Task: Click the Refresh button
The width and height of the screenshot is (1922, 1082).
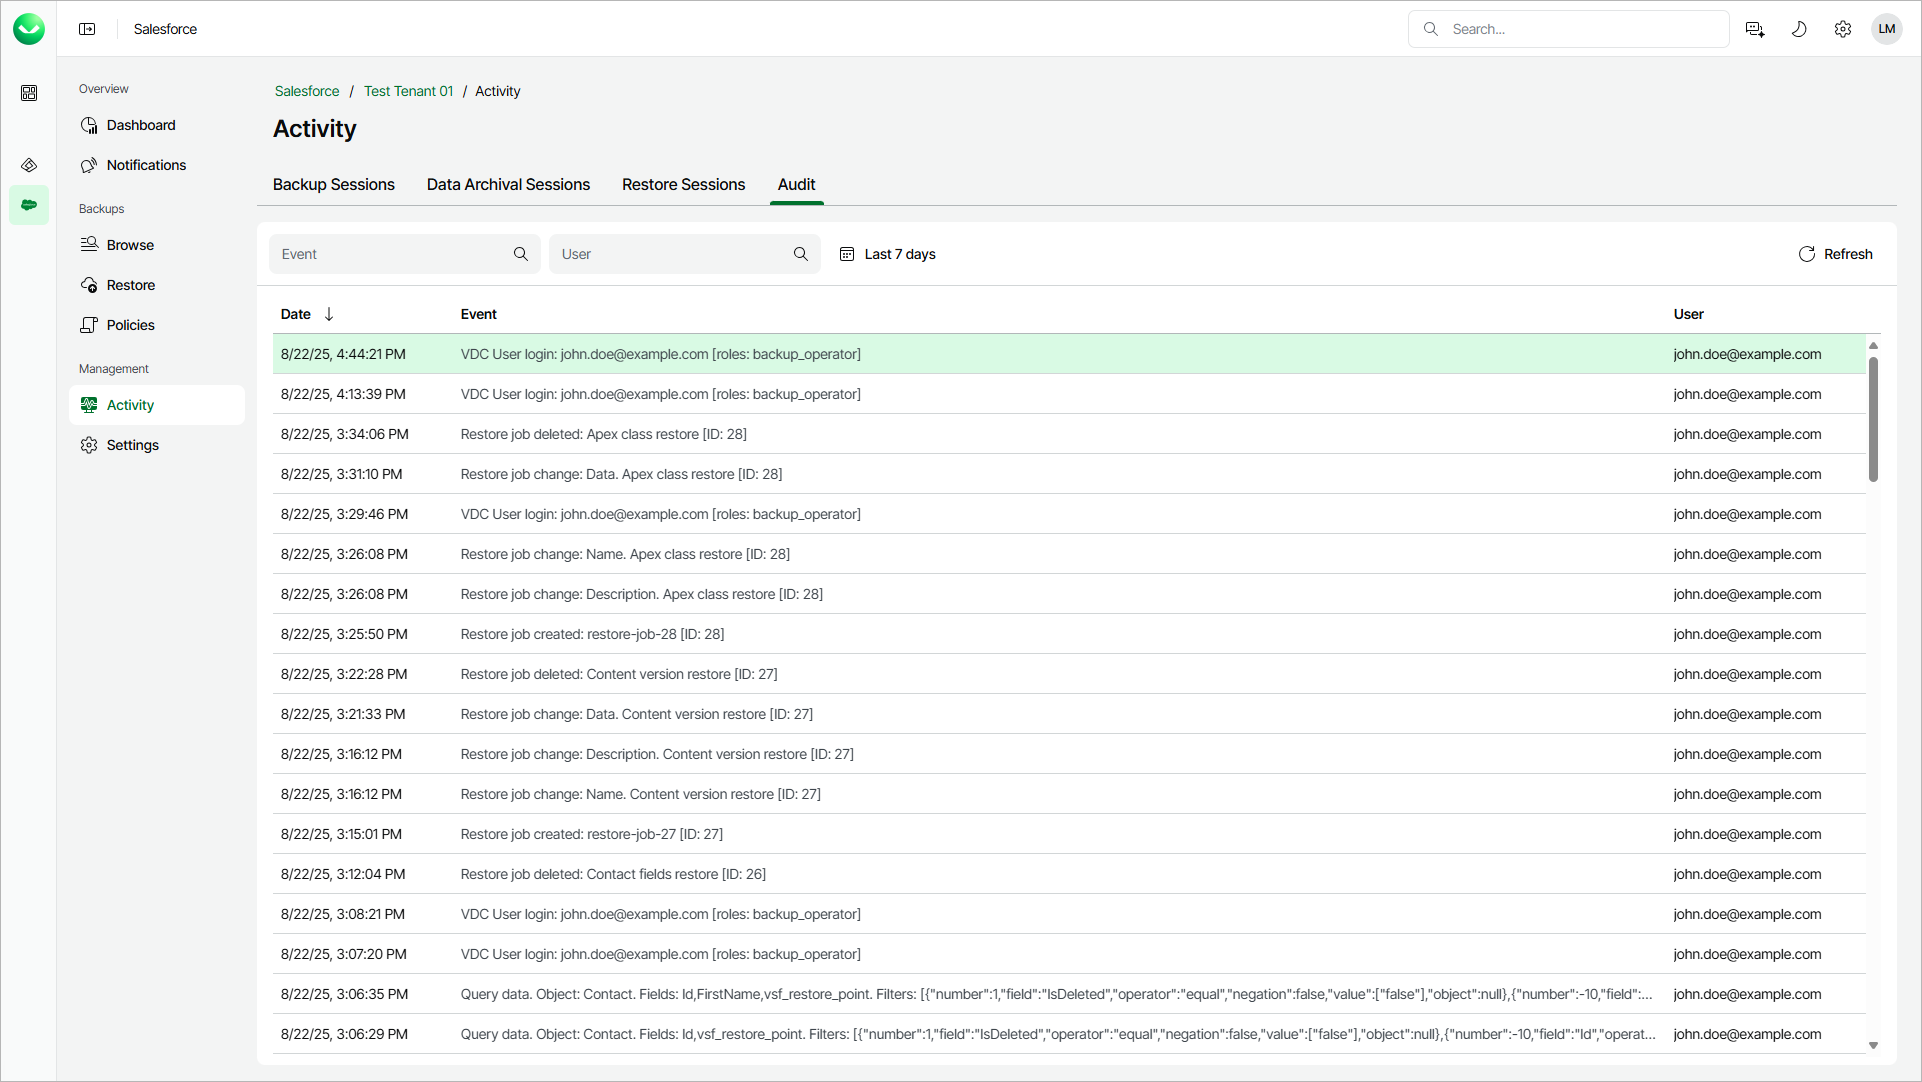Action: [1836, 254]
